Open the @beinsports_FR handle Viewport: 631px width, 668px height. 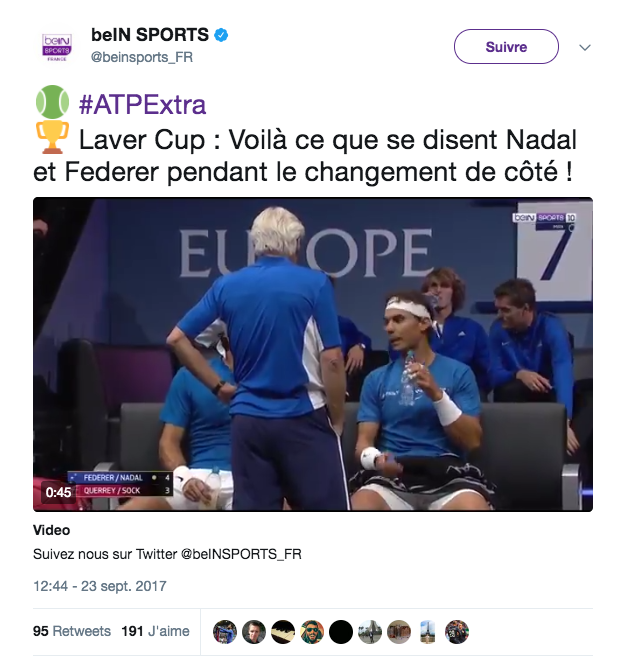(142, 57)
